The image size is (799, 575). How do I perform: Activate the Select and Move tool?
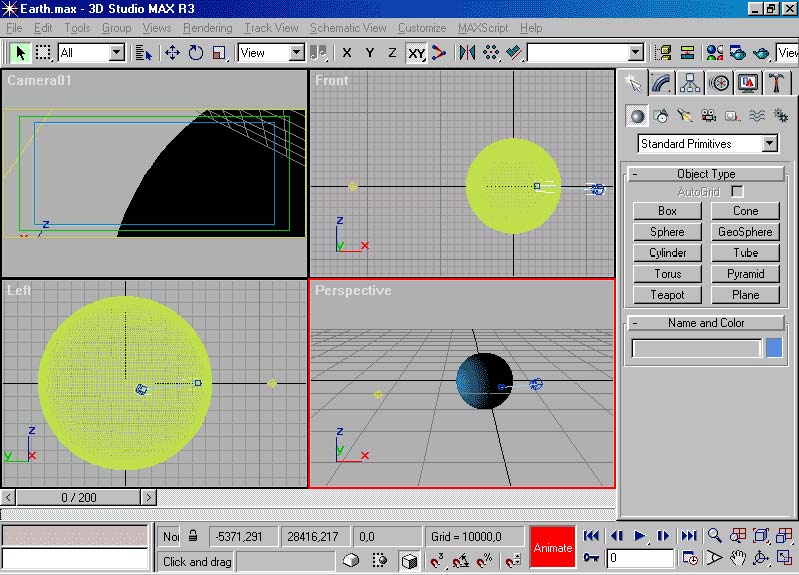[x=172, y=53]
